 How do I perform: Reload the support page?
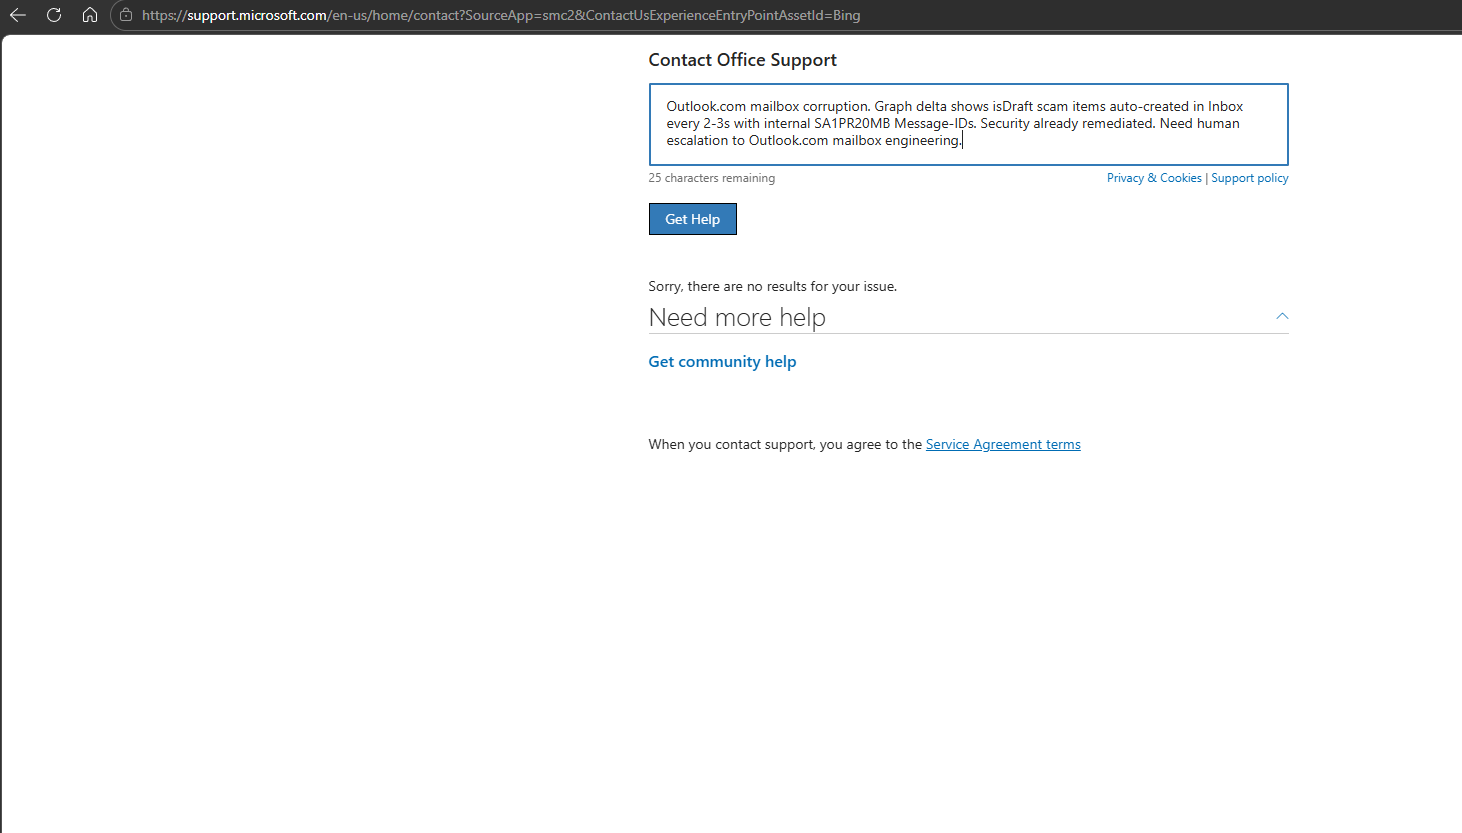(54, 15)
